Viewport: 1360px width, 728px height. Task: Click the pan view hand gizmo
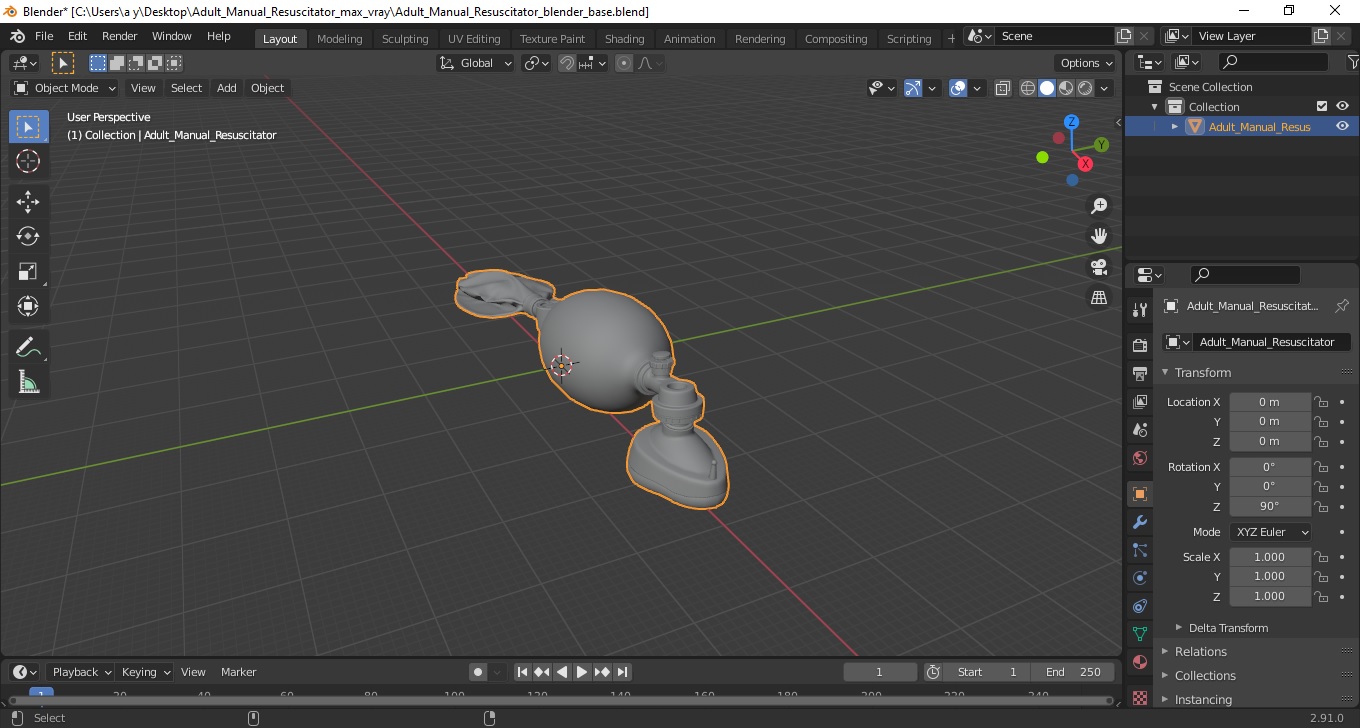point(1099,236)
